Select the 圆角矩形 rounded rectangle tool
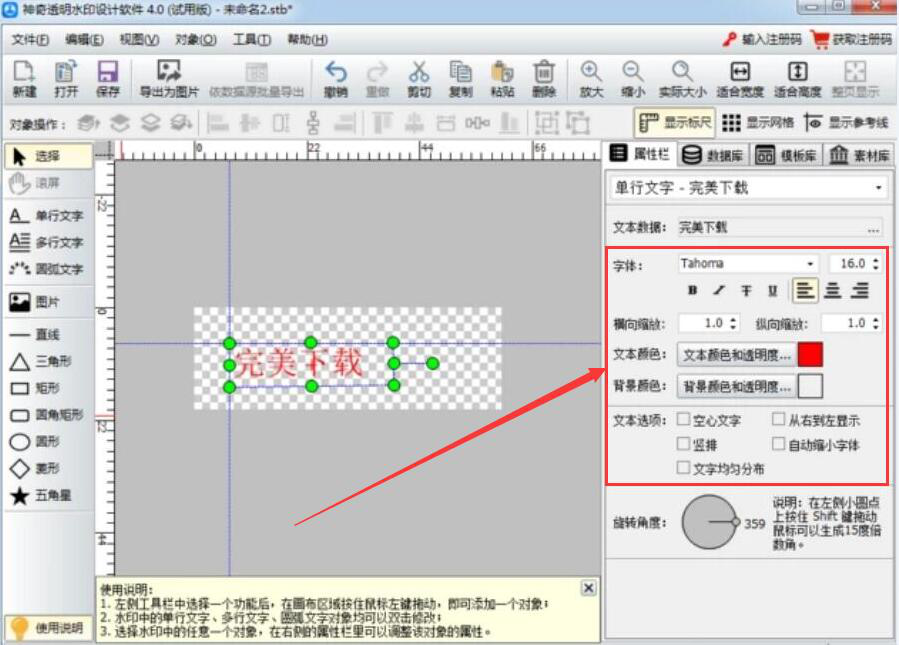Screen dimensions: 899x645 click(47, 415)
